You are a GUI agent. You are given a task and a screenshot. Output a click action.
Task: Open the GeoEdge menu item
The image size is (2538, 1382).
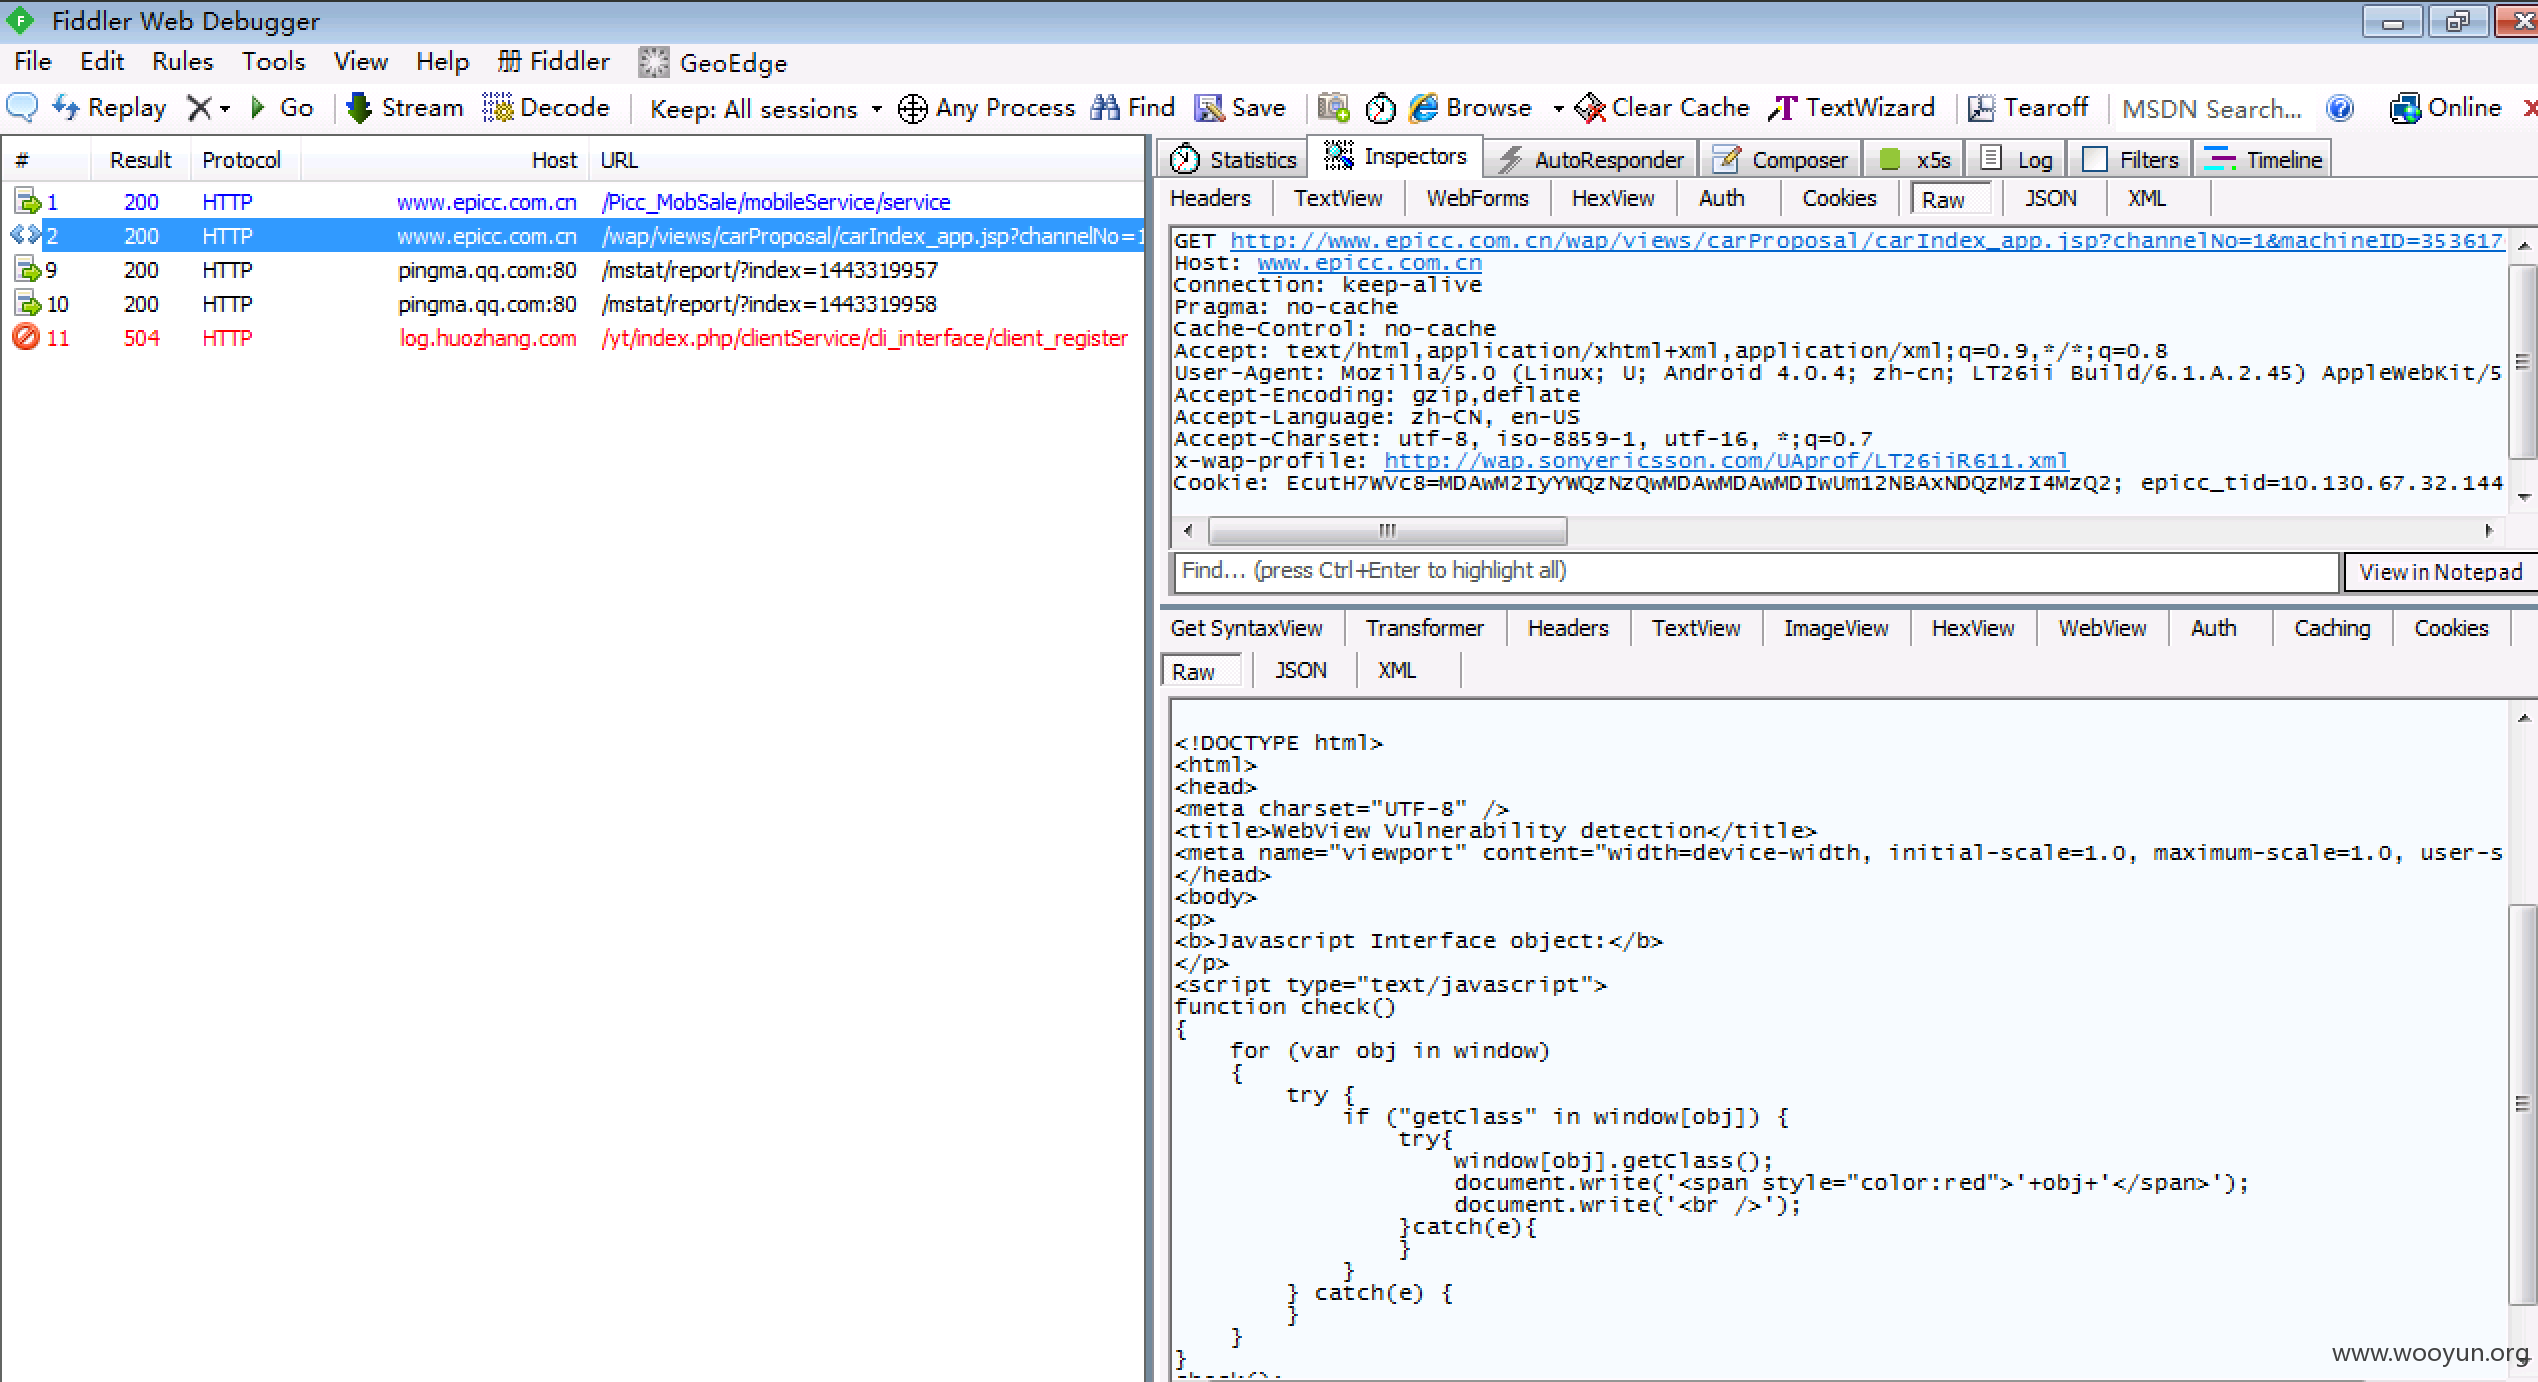[713, 62]
